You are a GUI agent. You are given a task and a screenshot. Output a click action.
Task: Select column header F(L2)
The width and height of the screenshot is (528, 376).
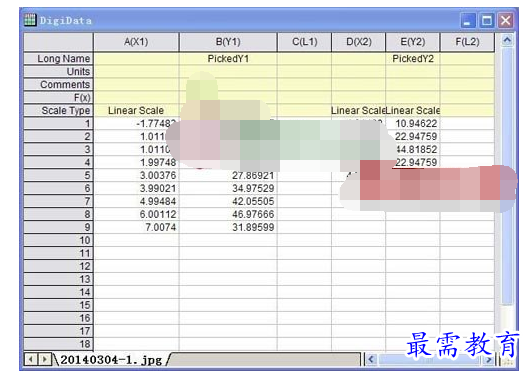point(467,42)
